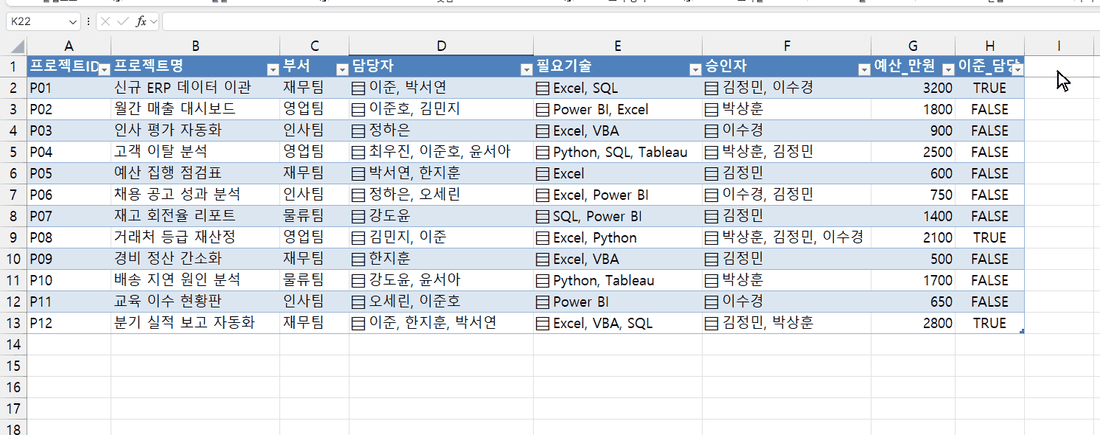Click the list icon beside 김정민, 박상훈 in row 13
Viewport: 1100px width, 435px height.
(711, 323)
